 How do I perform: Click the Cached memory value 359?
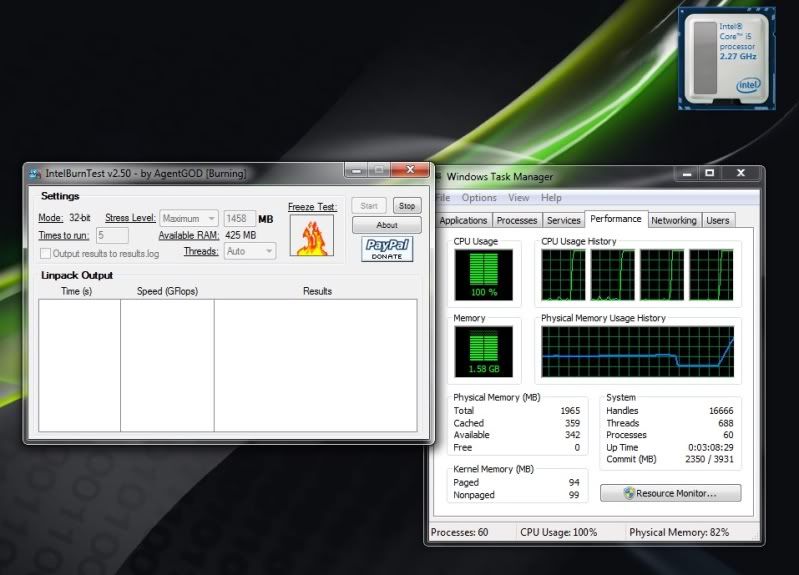[x=572, y=423]
